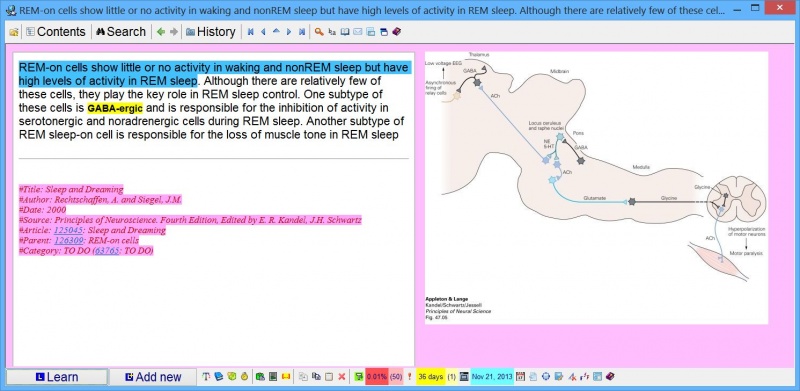Click the small 'F' font icon
800x391 pixels.
[585, 377]
